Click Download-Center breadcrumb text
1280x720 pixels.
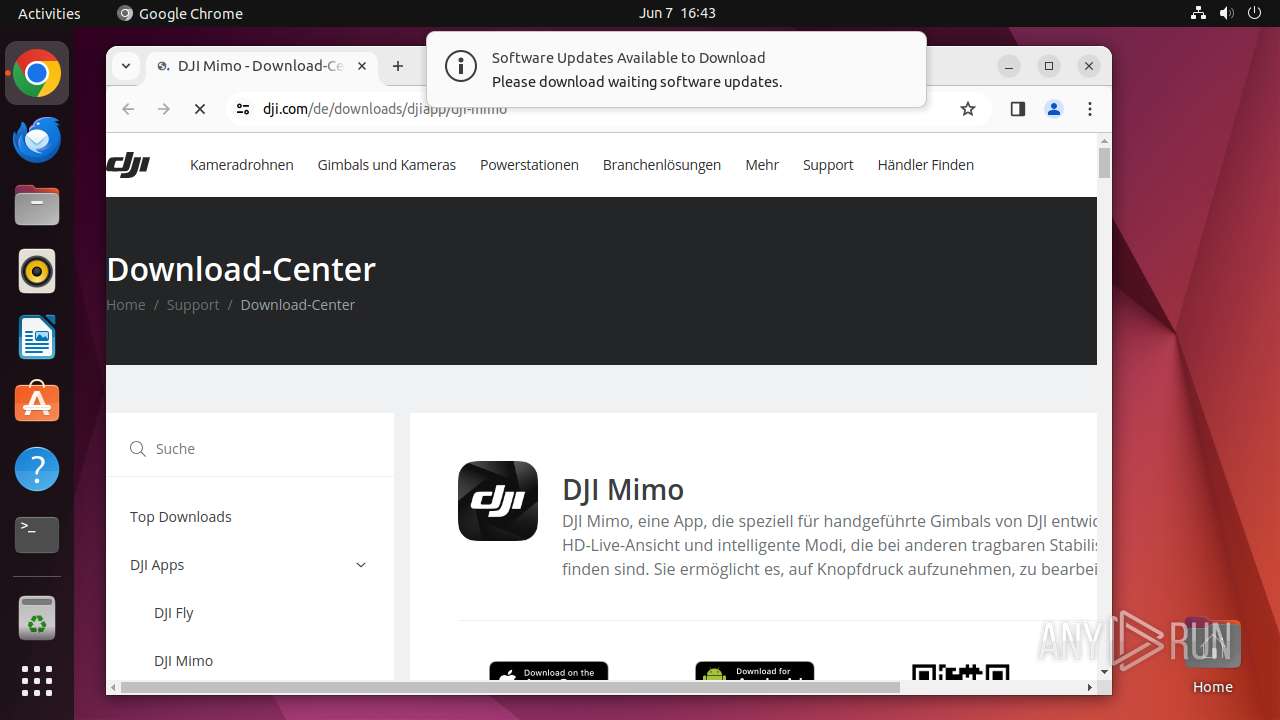point(298,305)
